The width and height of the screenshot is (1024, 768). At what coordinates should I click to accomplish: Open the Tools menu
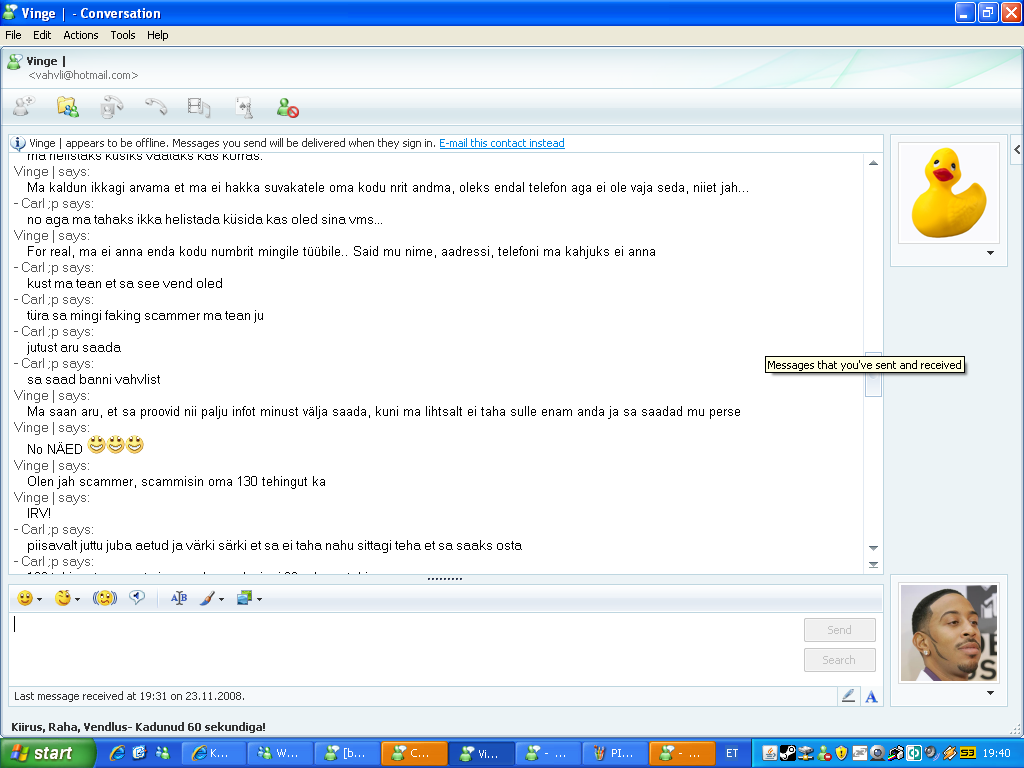pyautogui.click(x=122, y=34)
